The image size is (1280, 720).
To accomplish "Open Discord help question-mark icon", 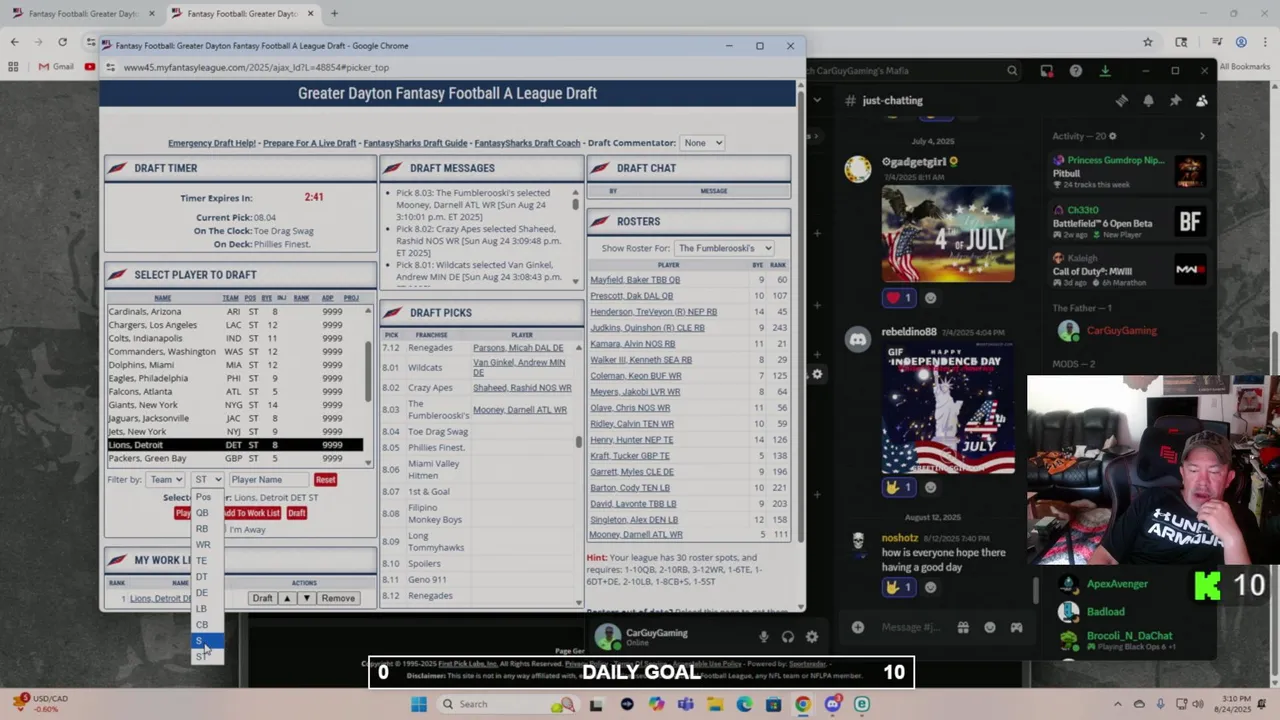I will 1075,71.
